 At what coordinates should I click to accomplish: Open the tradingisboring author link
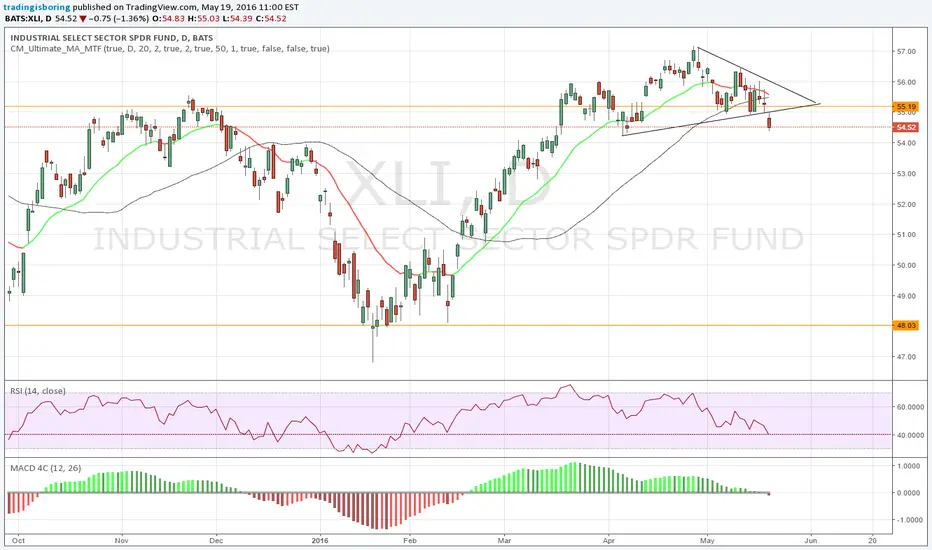pyautogui.click(x=38, y=7)
